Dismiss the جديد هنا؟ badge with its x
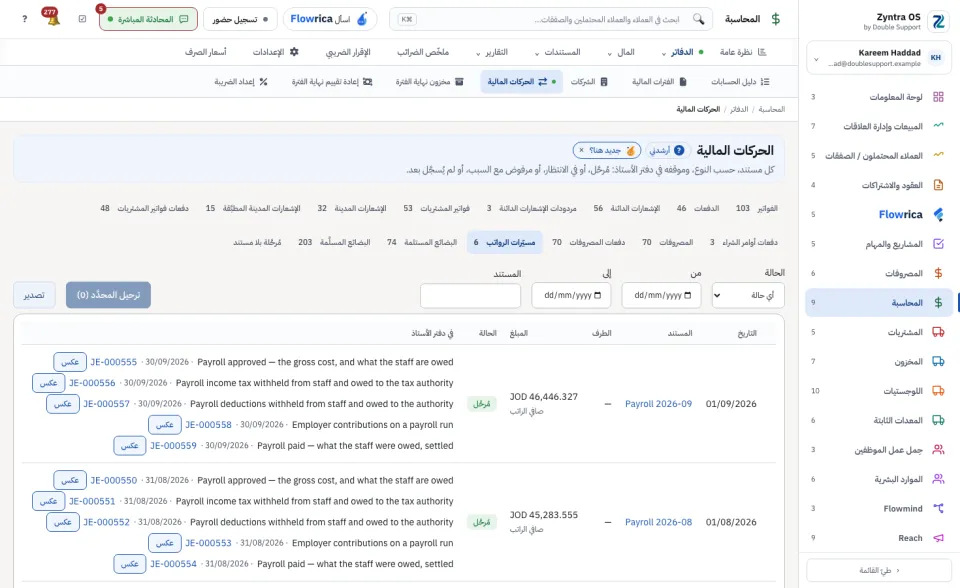960x588 pixels. pos(581,150)
